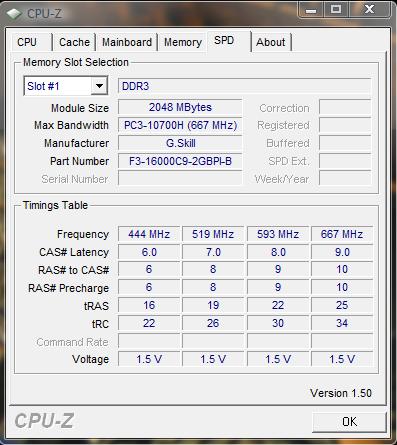
Task: Click the PC3-10700H (667 MHz) bandwidth value
Action: click(x=180, y=125)
